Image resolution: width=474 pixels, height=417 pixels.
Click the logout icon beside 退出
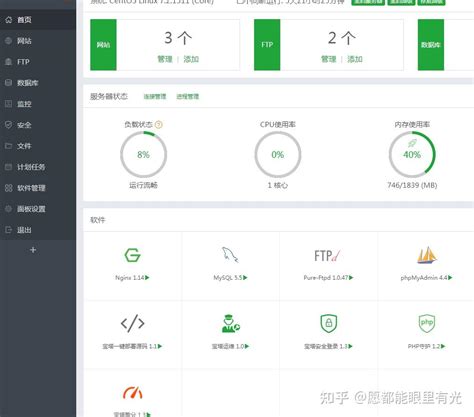(x=9, y=230)
